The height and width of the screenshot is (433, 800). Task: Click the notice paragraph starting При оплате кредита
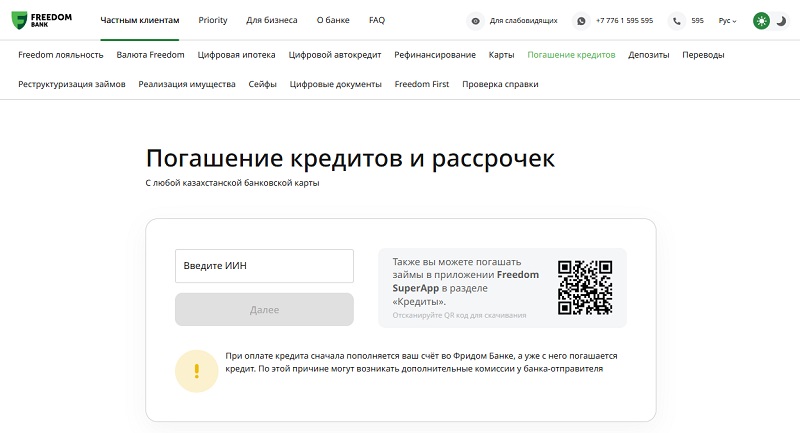[421, 362]
